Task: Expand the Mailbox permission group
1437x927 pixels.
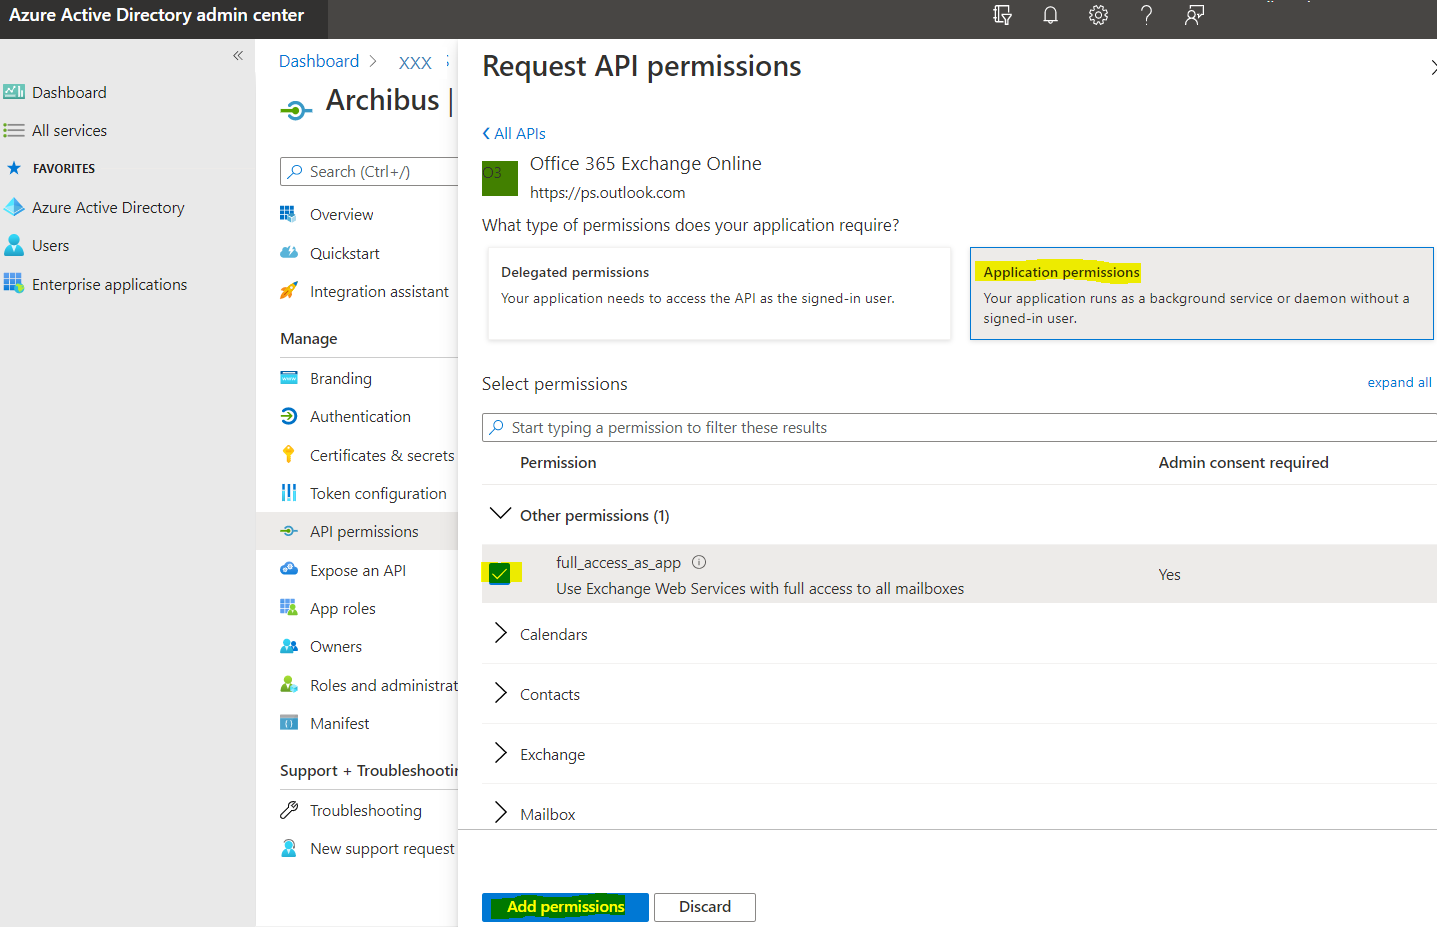Action: 500,813
